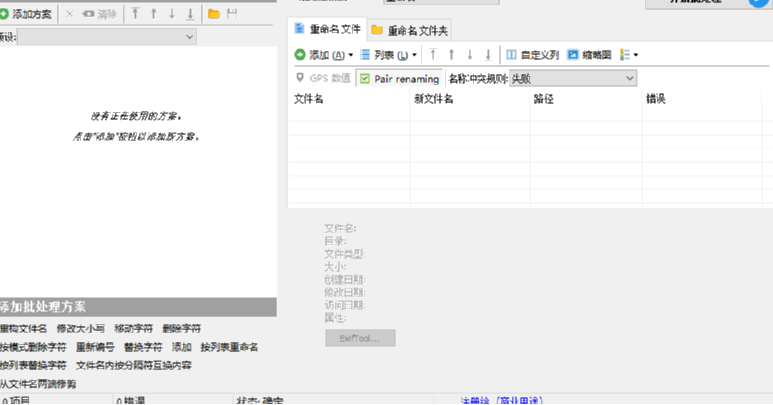
Task: Move file up one in file list toolbar
Action: point(451,55)
